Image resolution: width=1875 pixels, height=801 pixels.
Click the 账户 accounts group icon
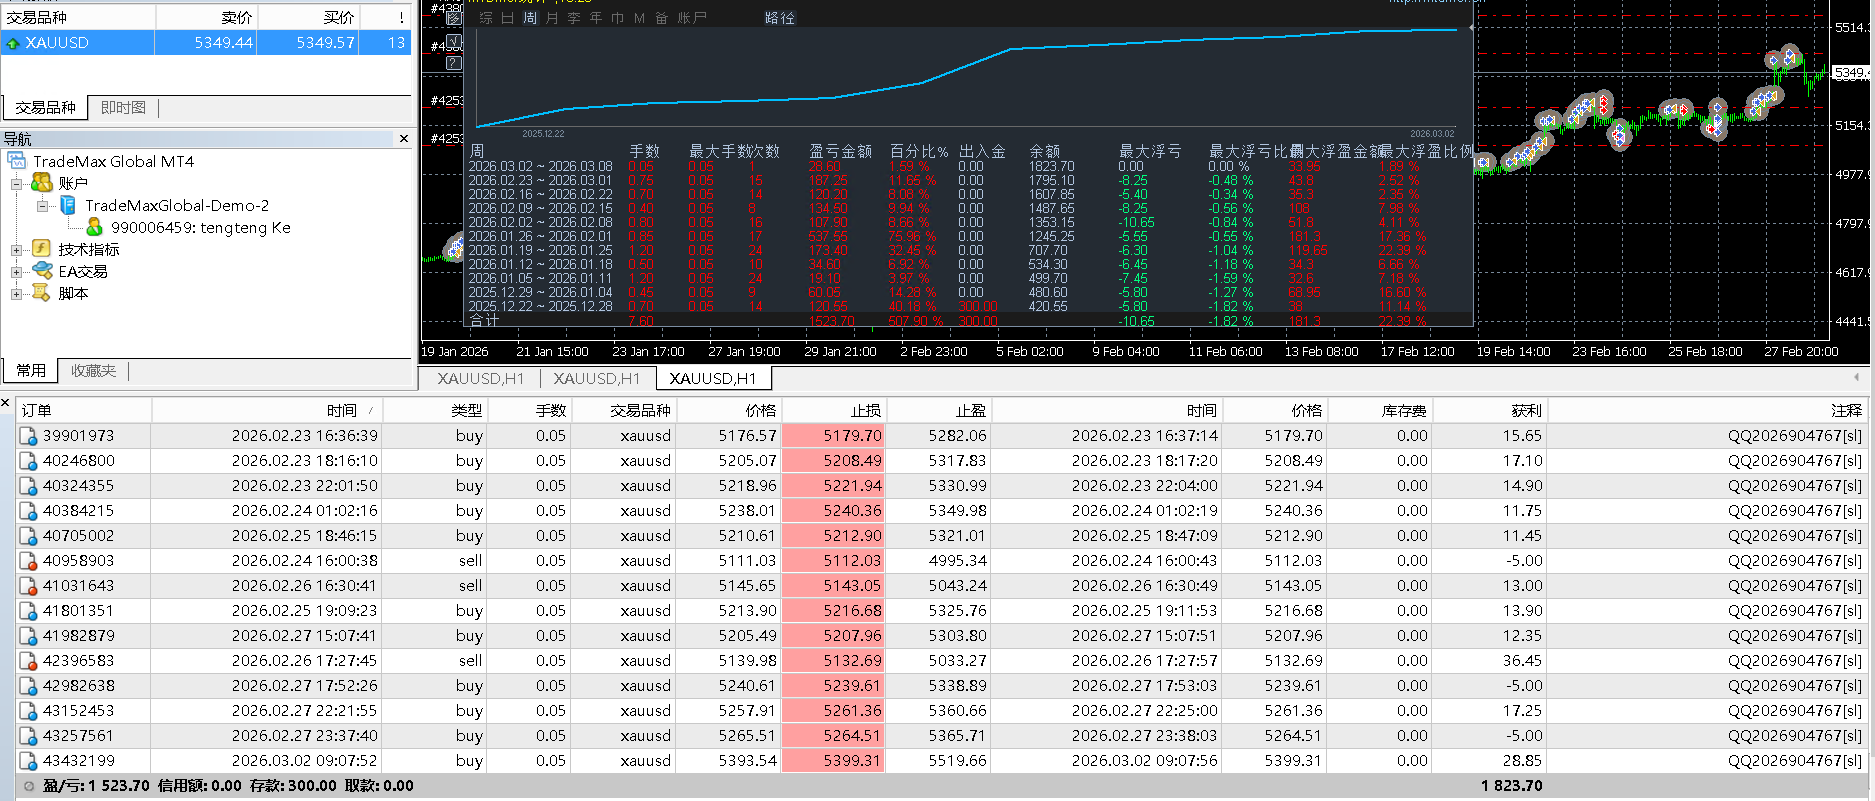pos(42,183)
